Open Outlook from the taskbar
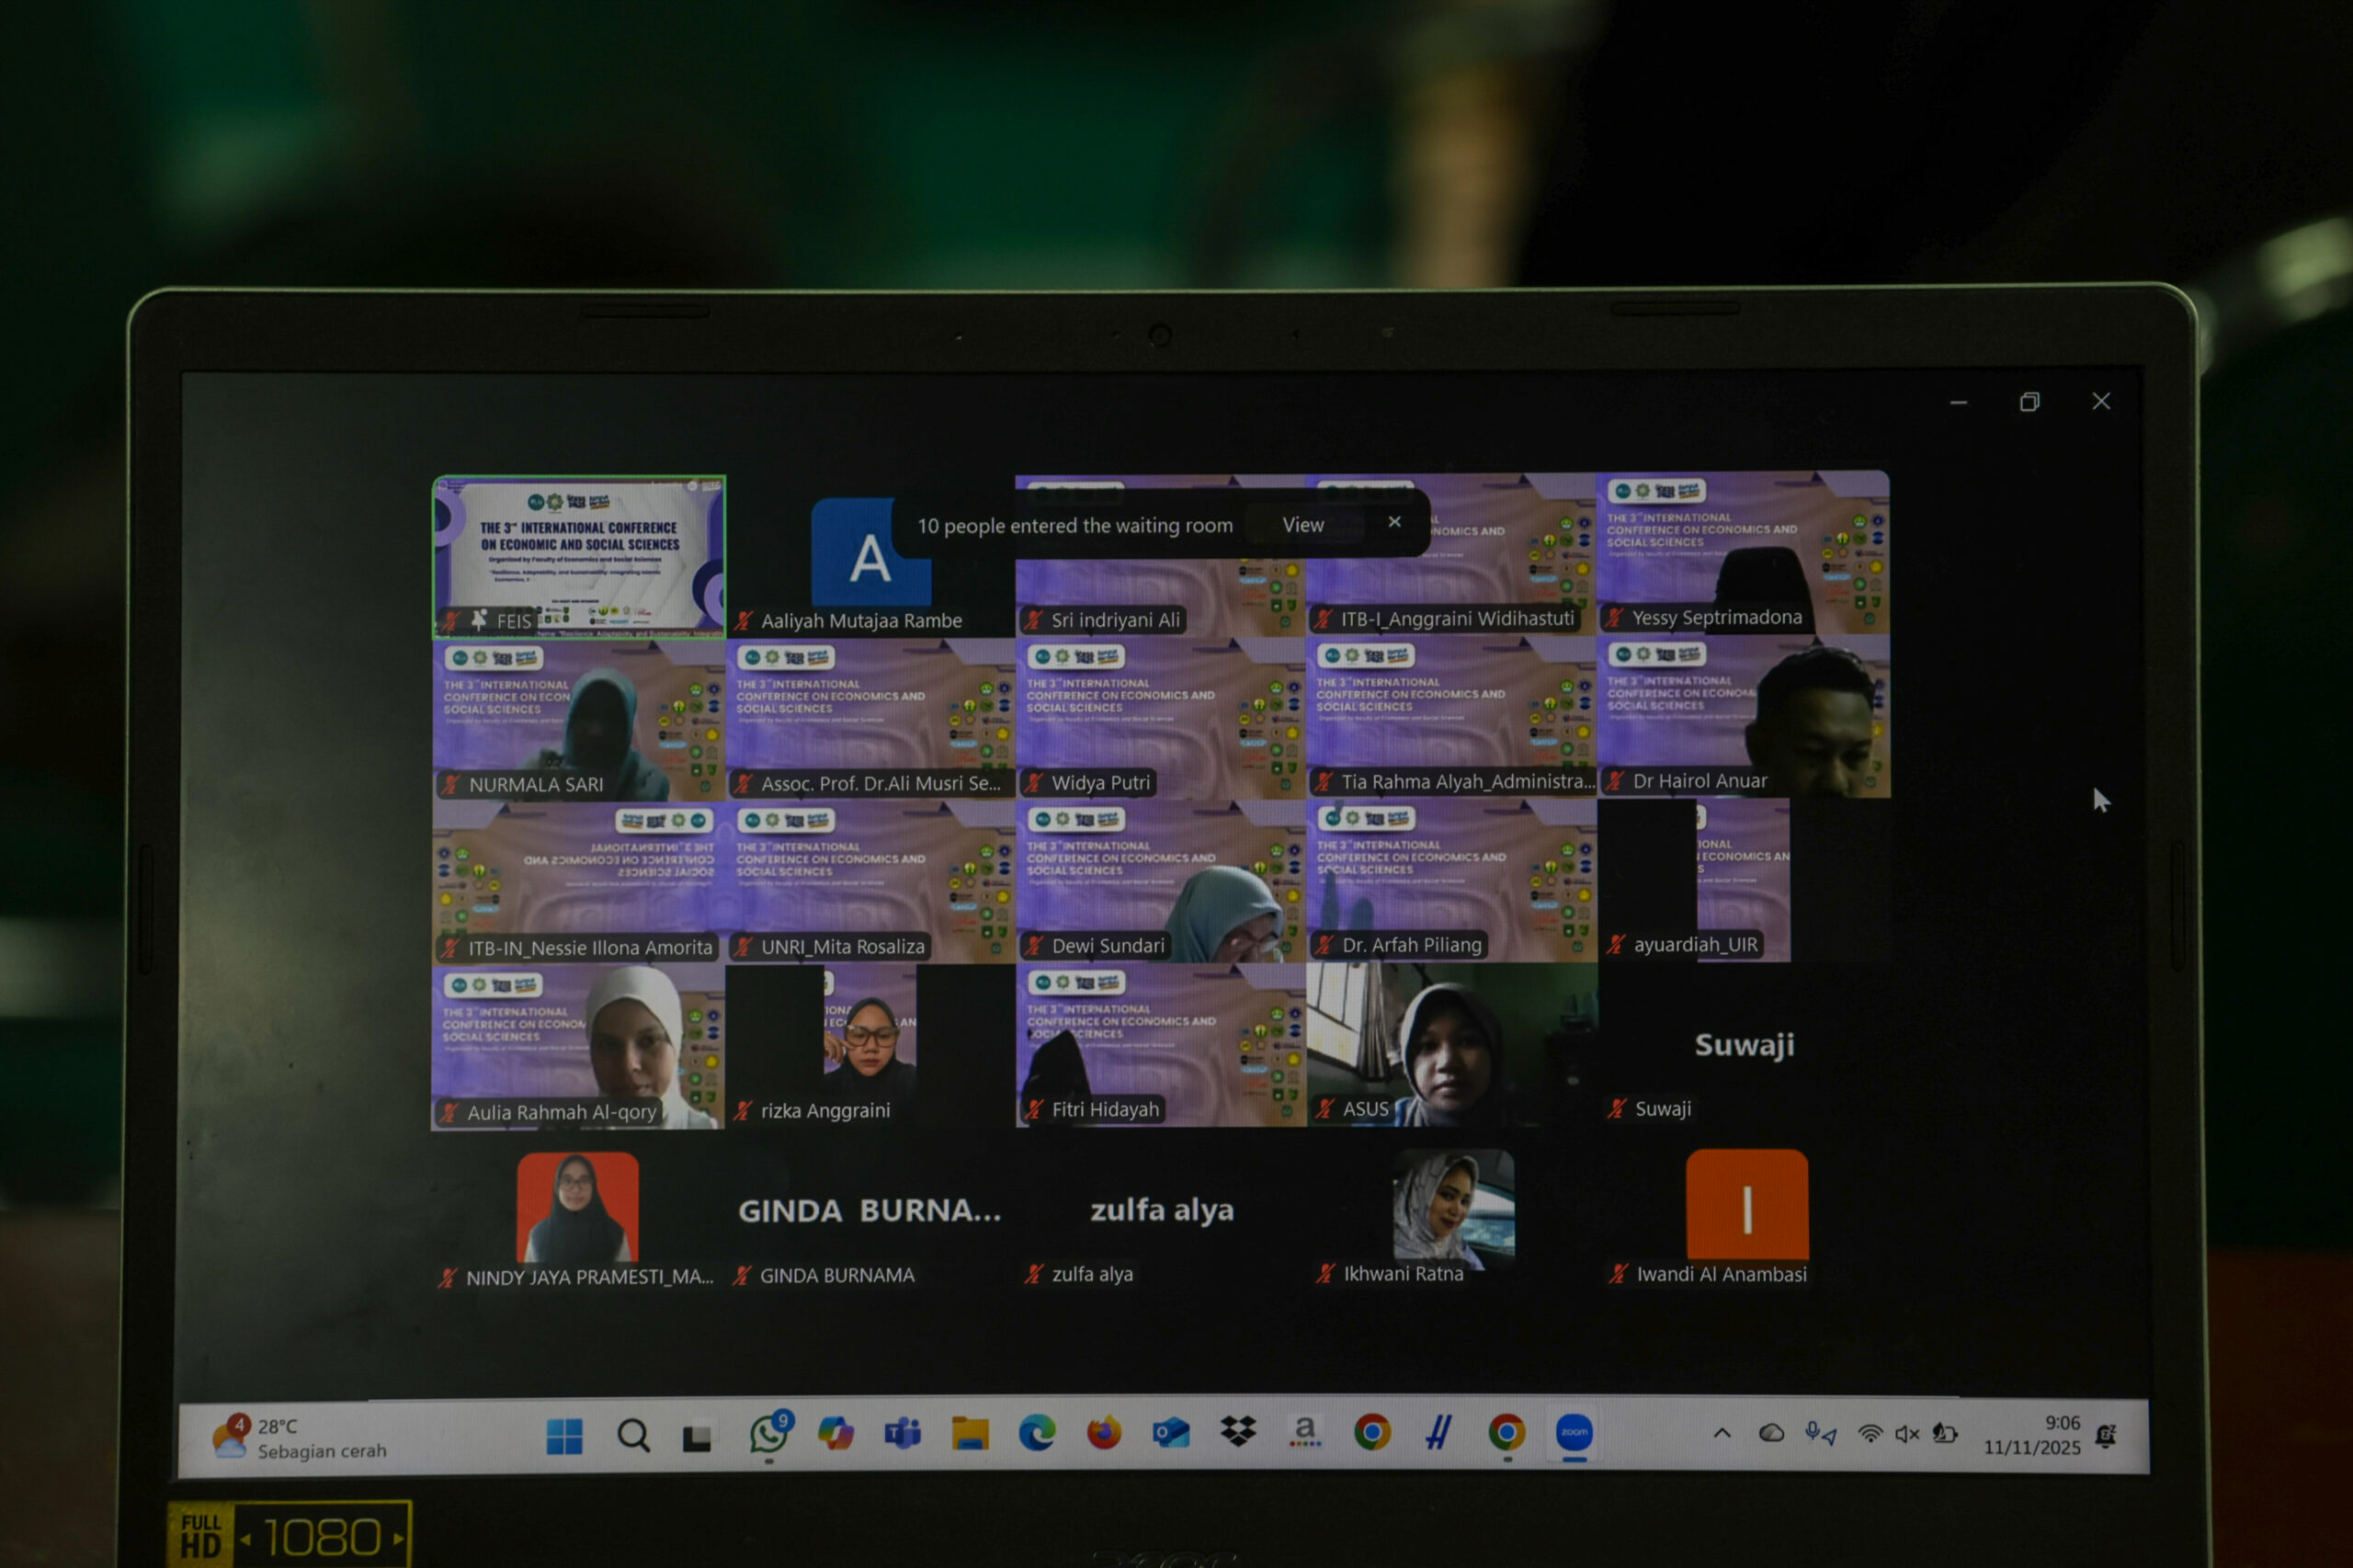This screenshot has width=2353, height=1568. point(1171,1433)
